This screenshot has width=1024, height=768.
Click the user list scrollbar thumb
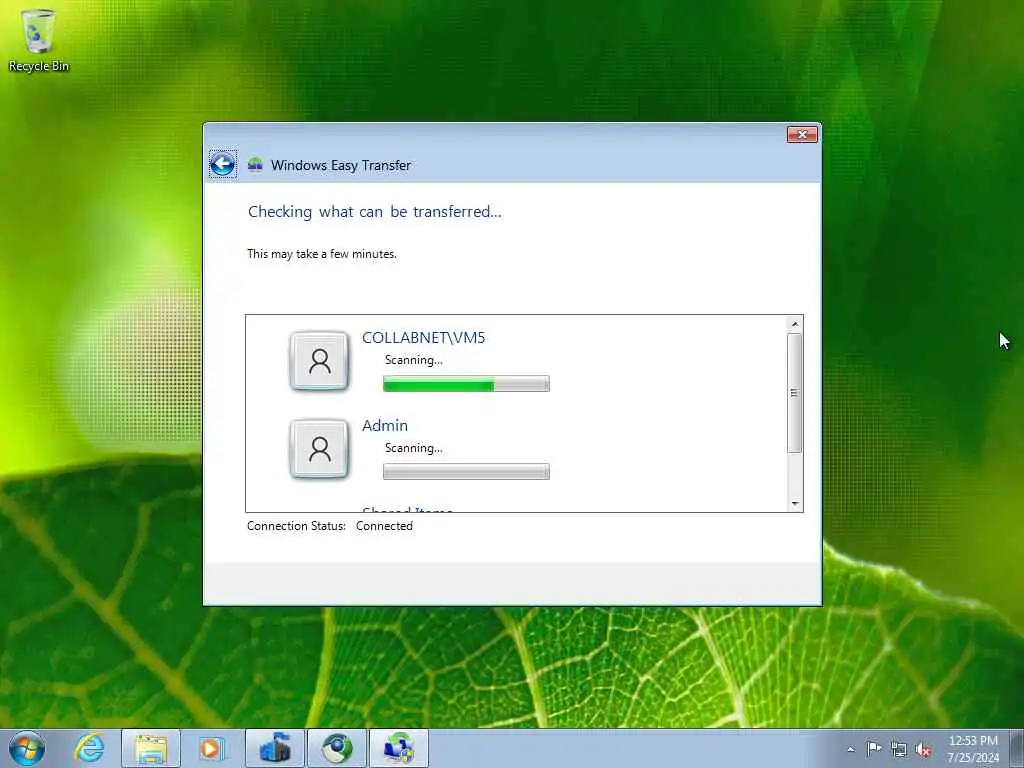tap(794, 392)
